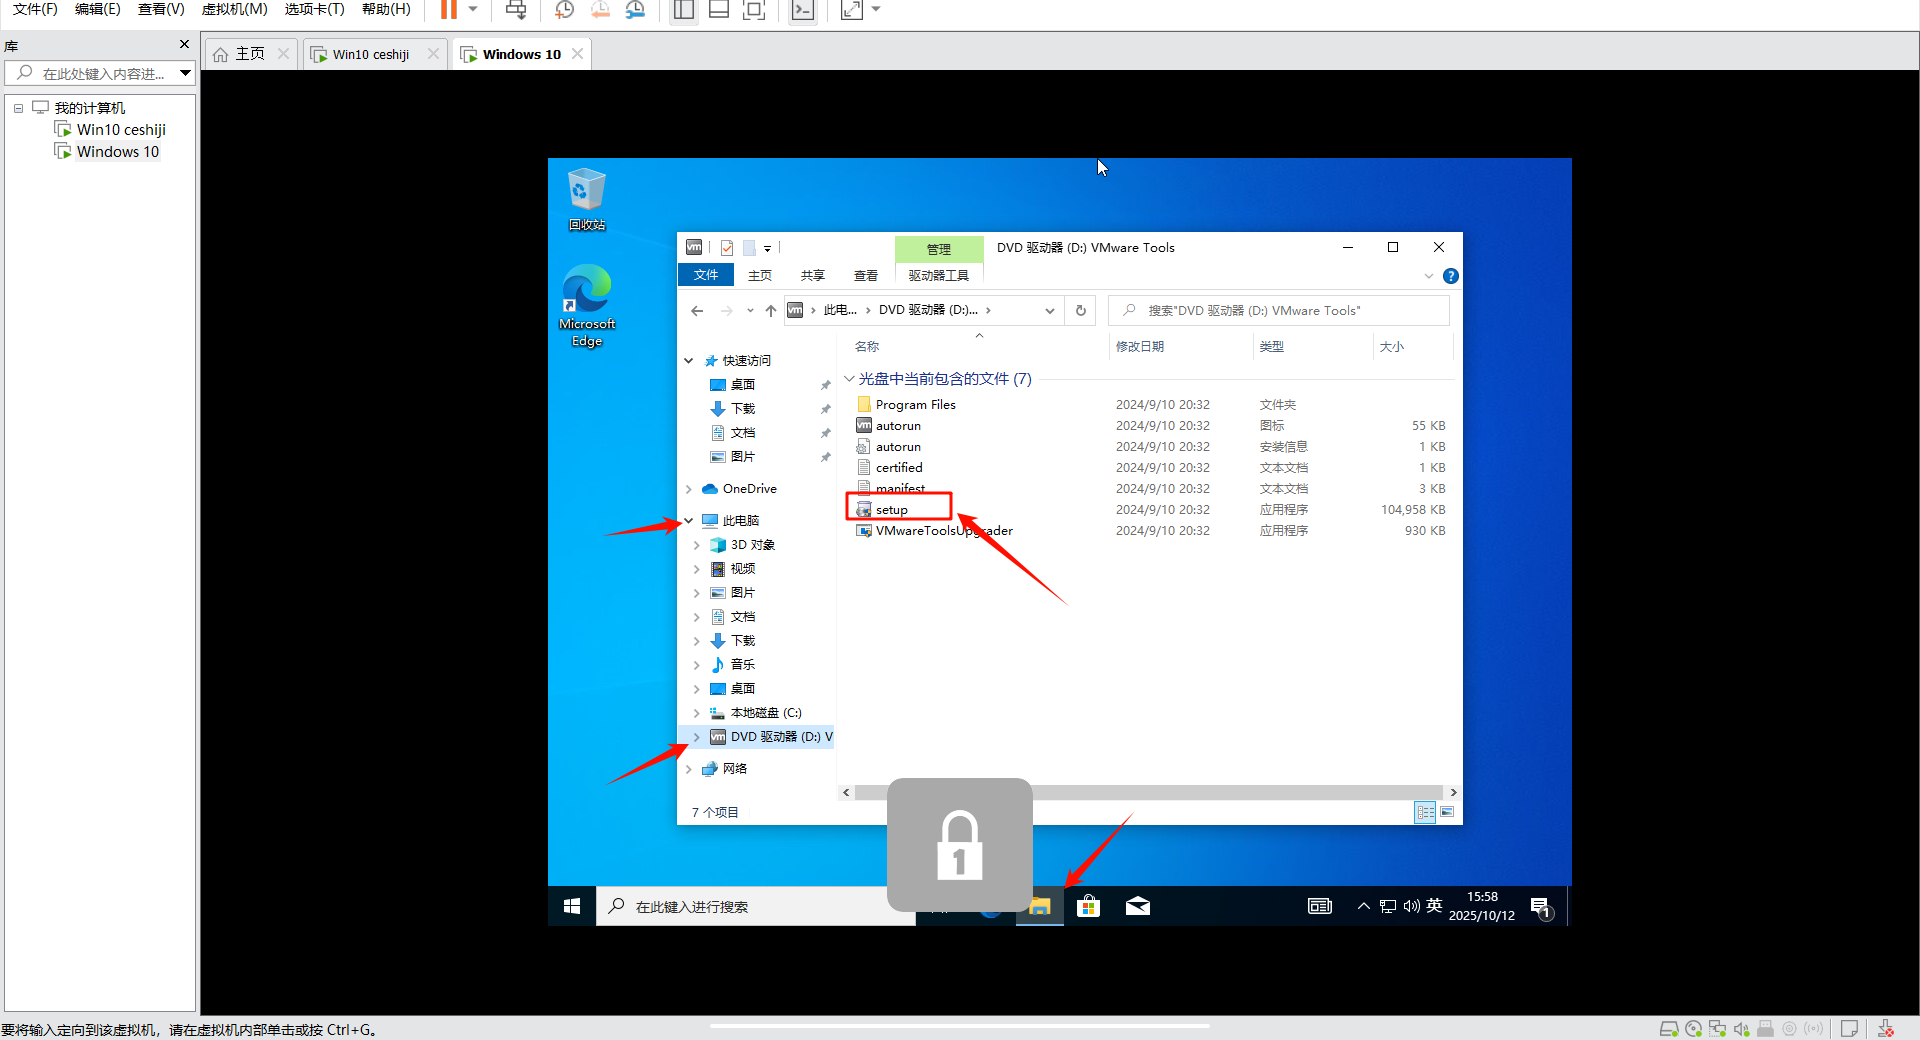1920x1040 pixels.
Task: Collapse the disc files group header
Action: pyautogui.click(x=849, y=379)
